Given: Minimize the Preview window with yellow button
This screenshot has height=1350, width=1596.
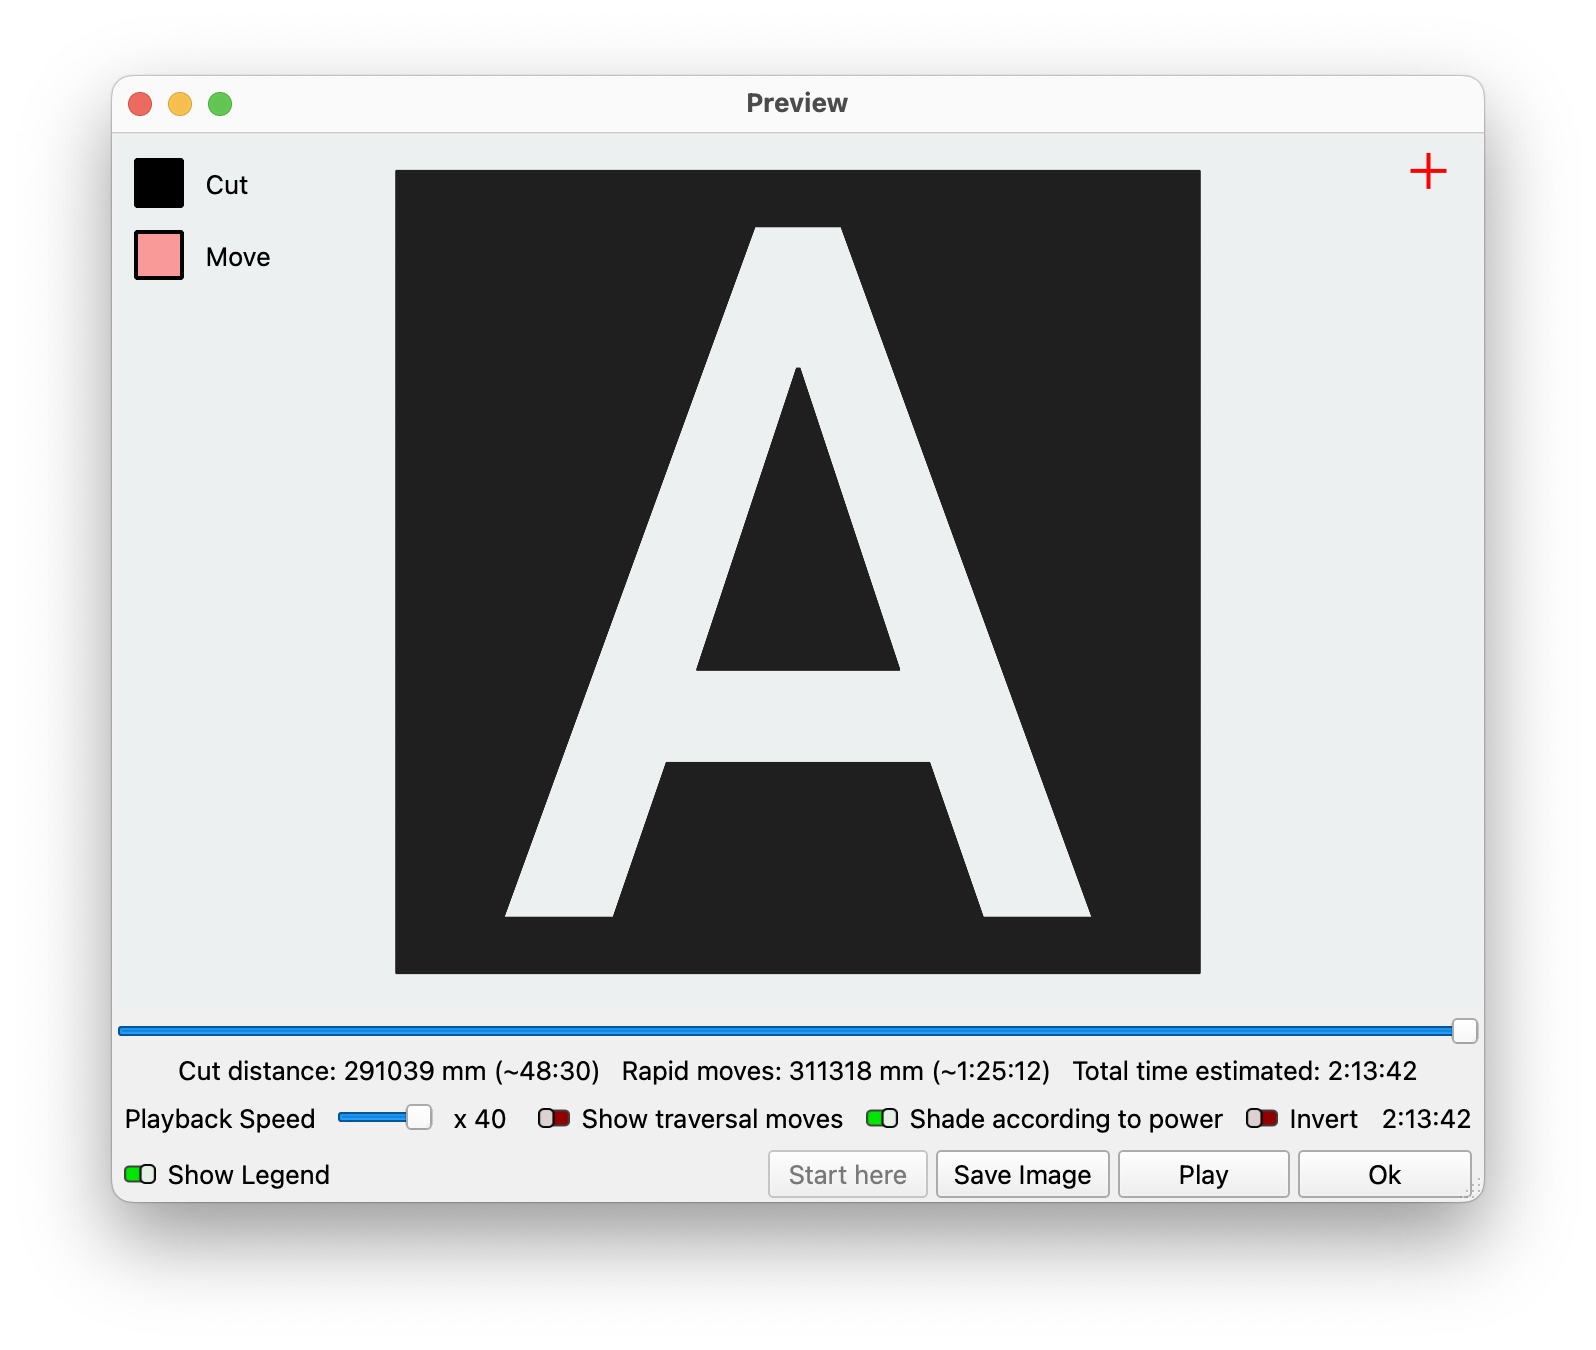Looking at the screenshot, I should (180, 104).
